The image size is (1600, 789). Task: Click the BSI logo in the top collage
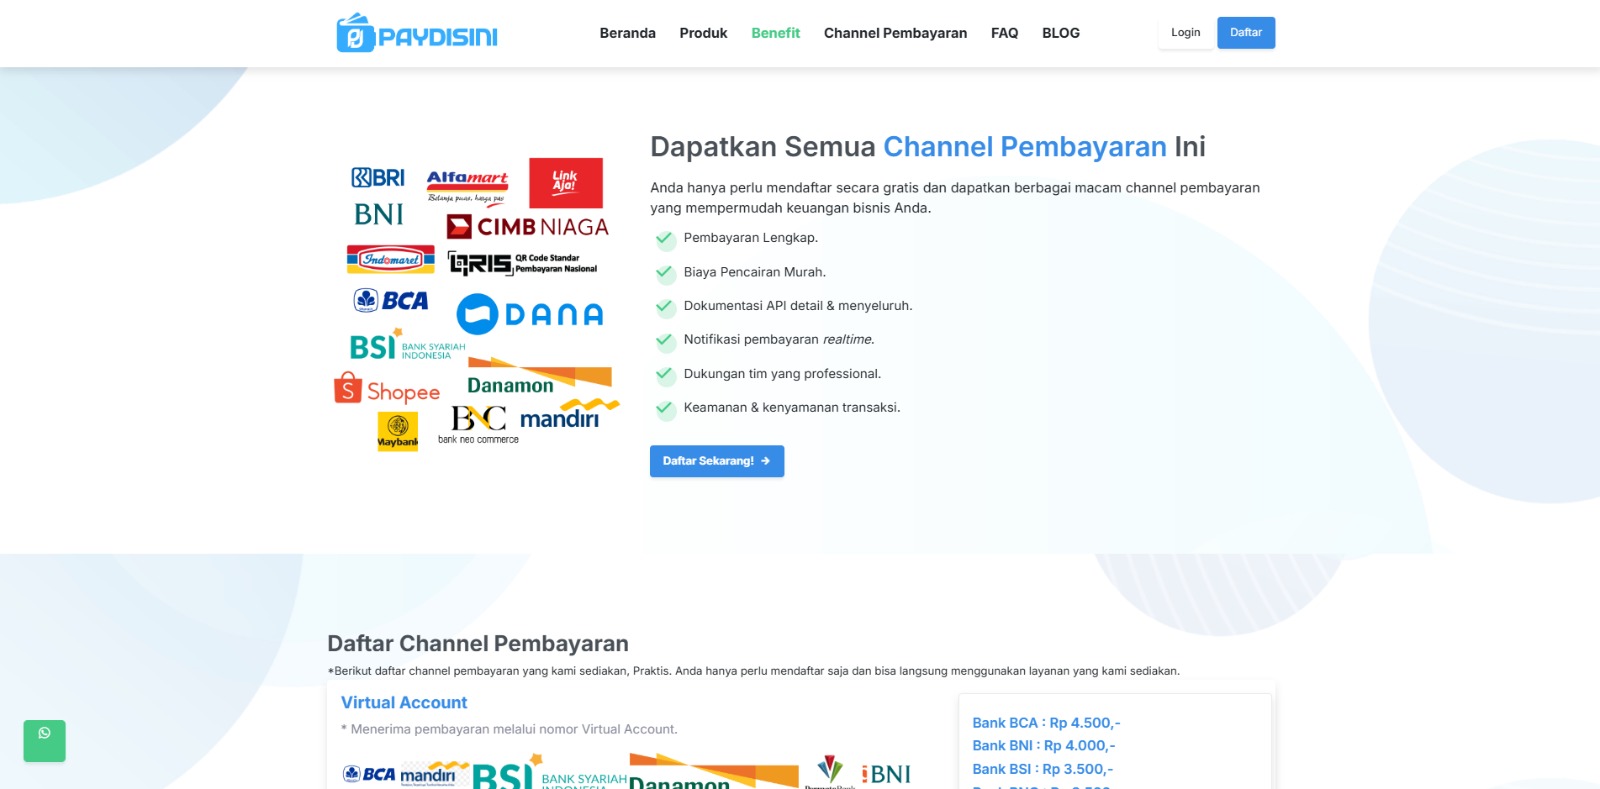click(407, 346)
